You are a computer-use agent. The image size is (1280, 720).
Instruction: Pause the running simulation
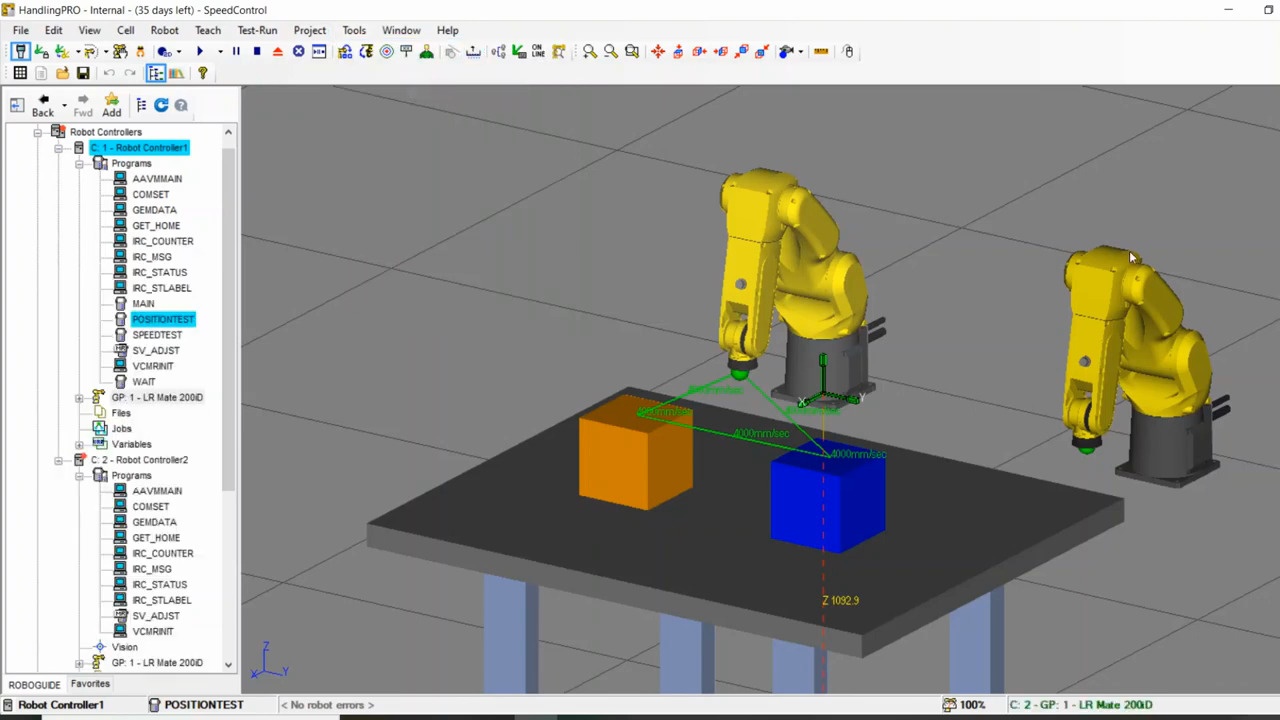236,51
